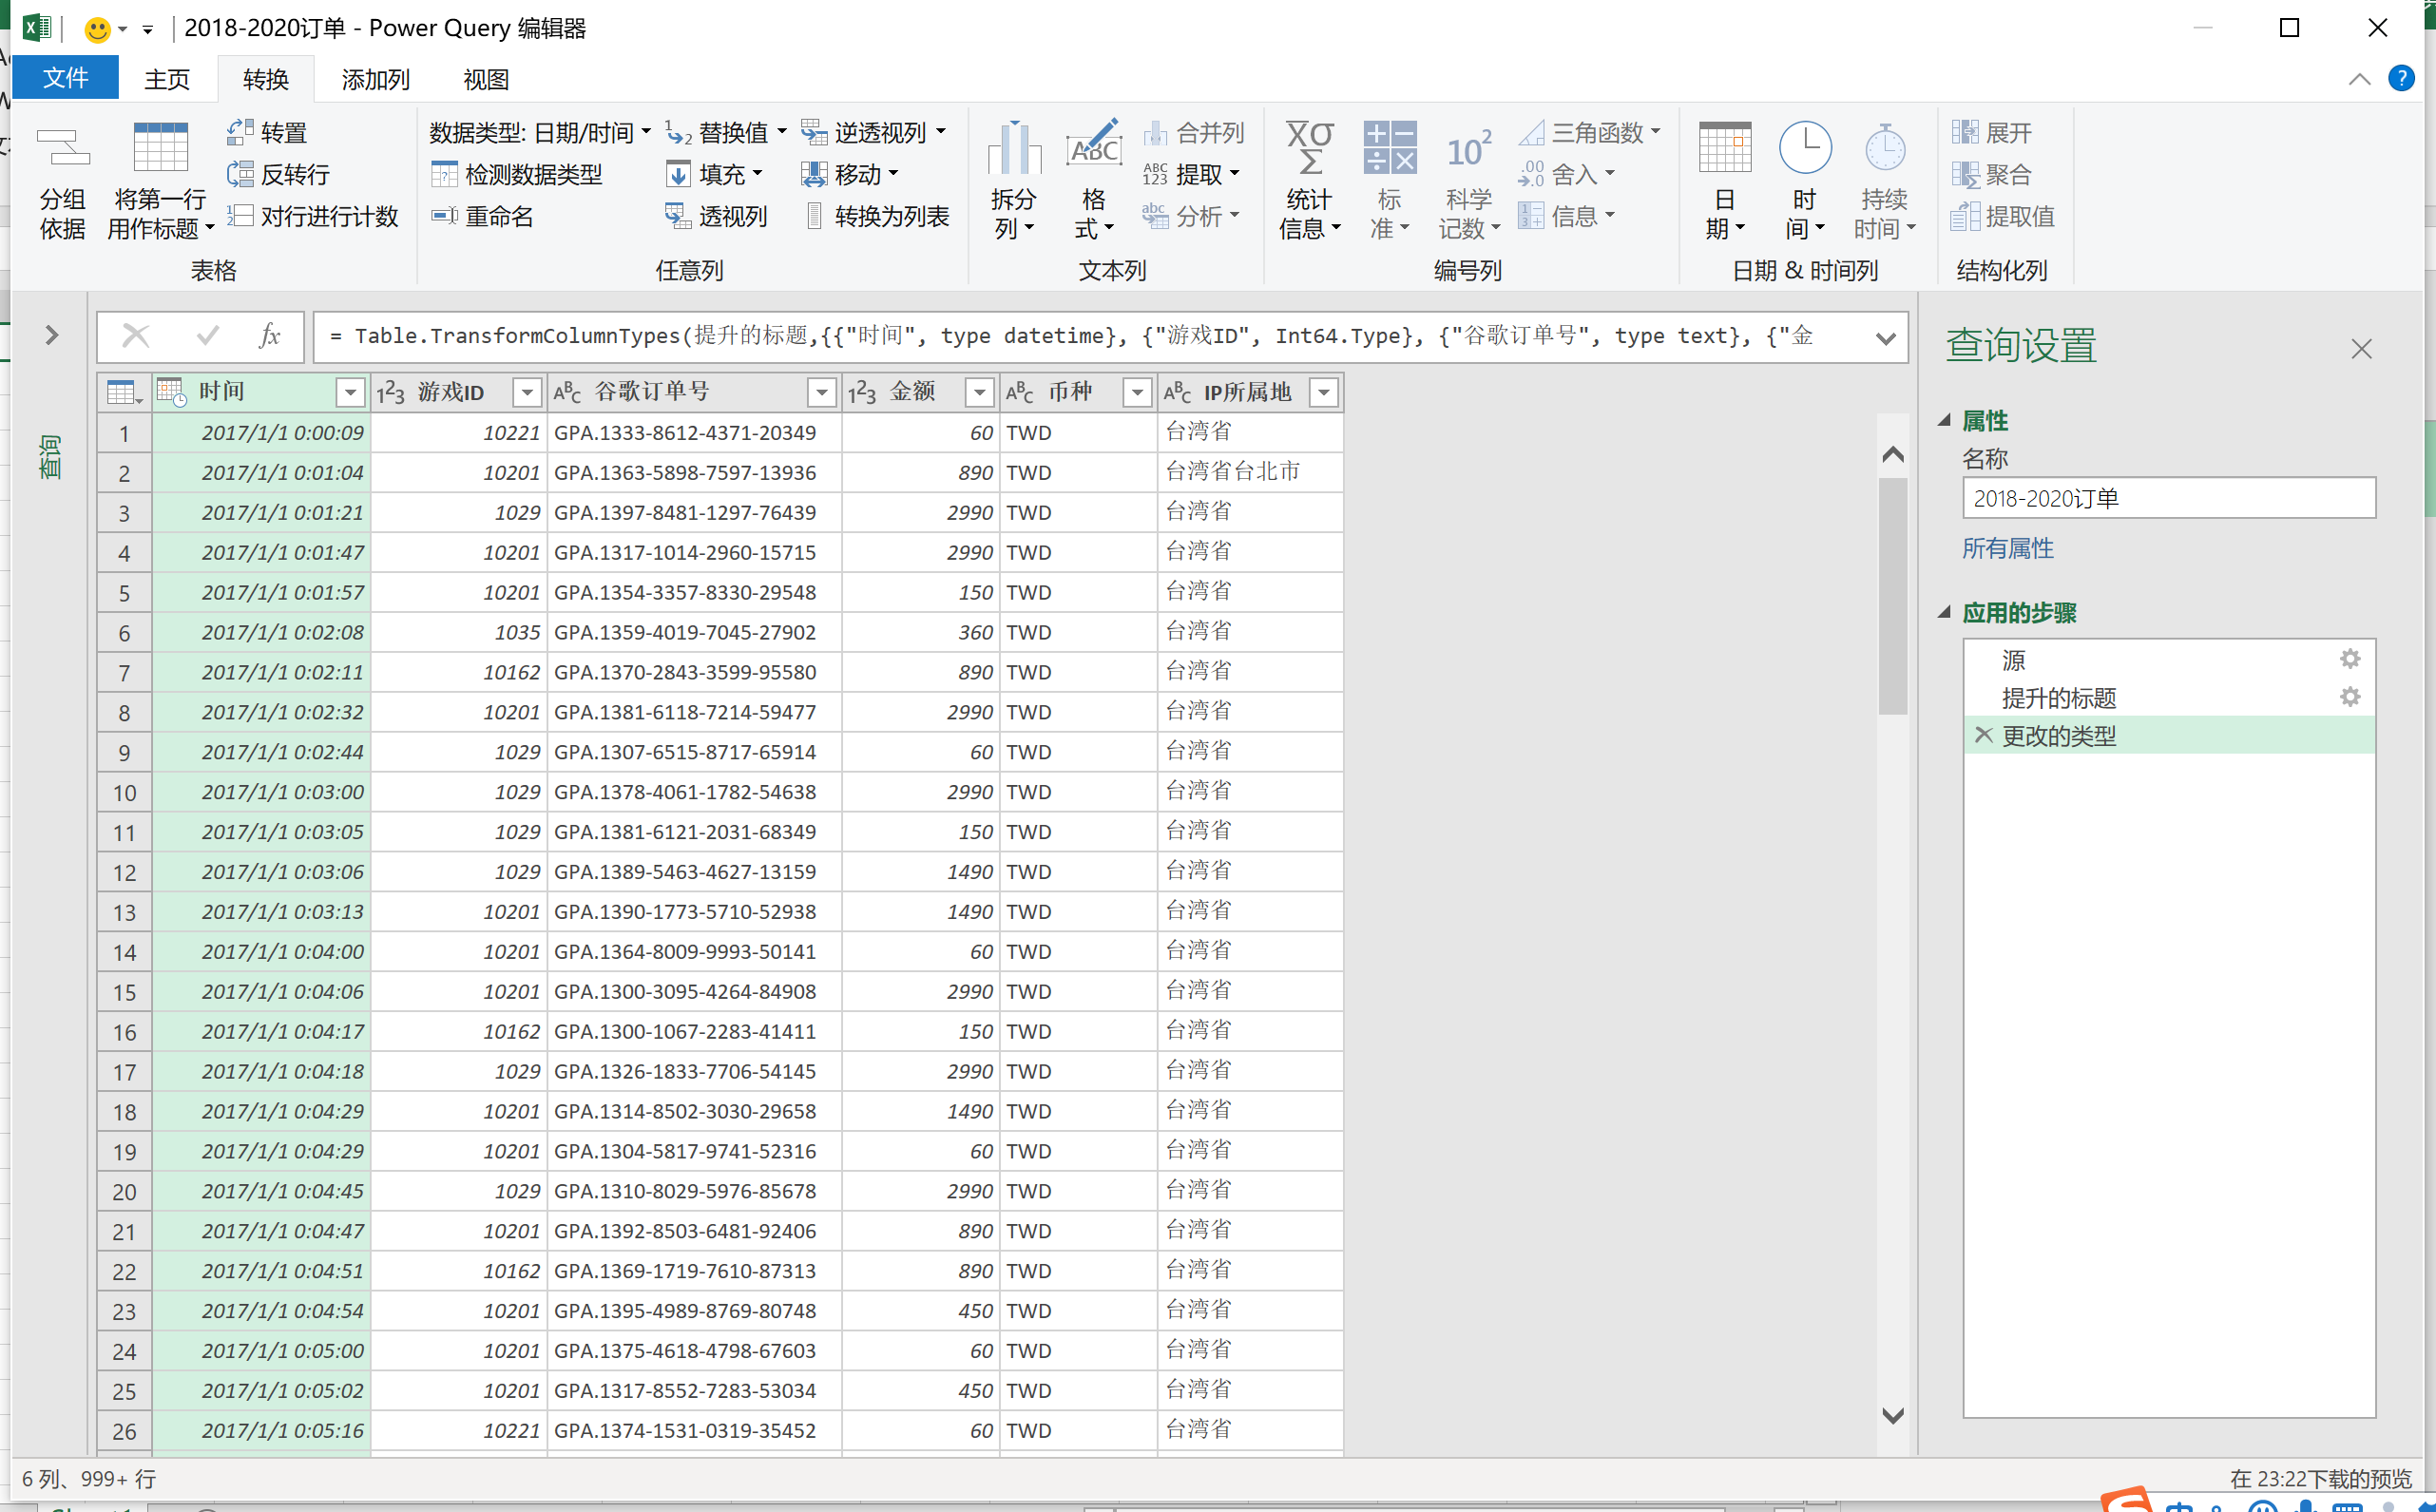Open settings gear for 源 step
Viewport: 2436px width, 1512px height.
pos(2350,658)
